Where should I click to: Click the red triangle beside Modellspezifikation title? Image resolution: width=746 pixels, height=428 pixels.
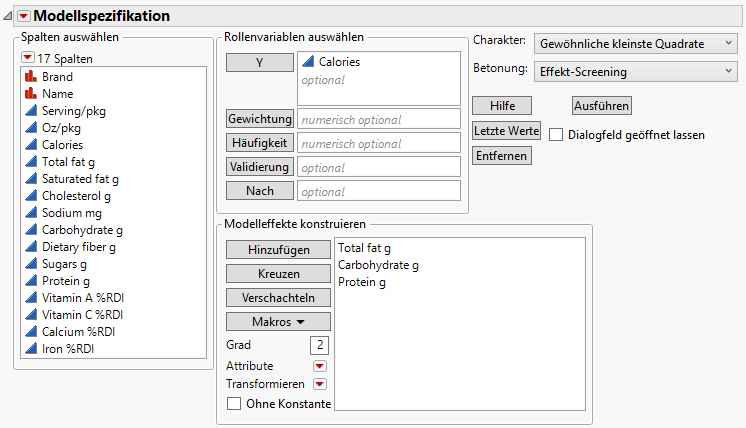pos(23,16)
